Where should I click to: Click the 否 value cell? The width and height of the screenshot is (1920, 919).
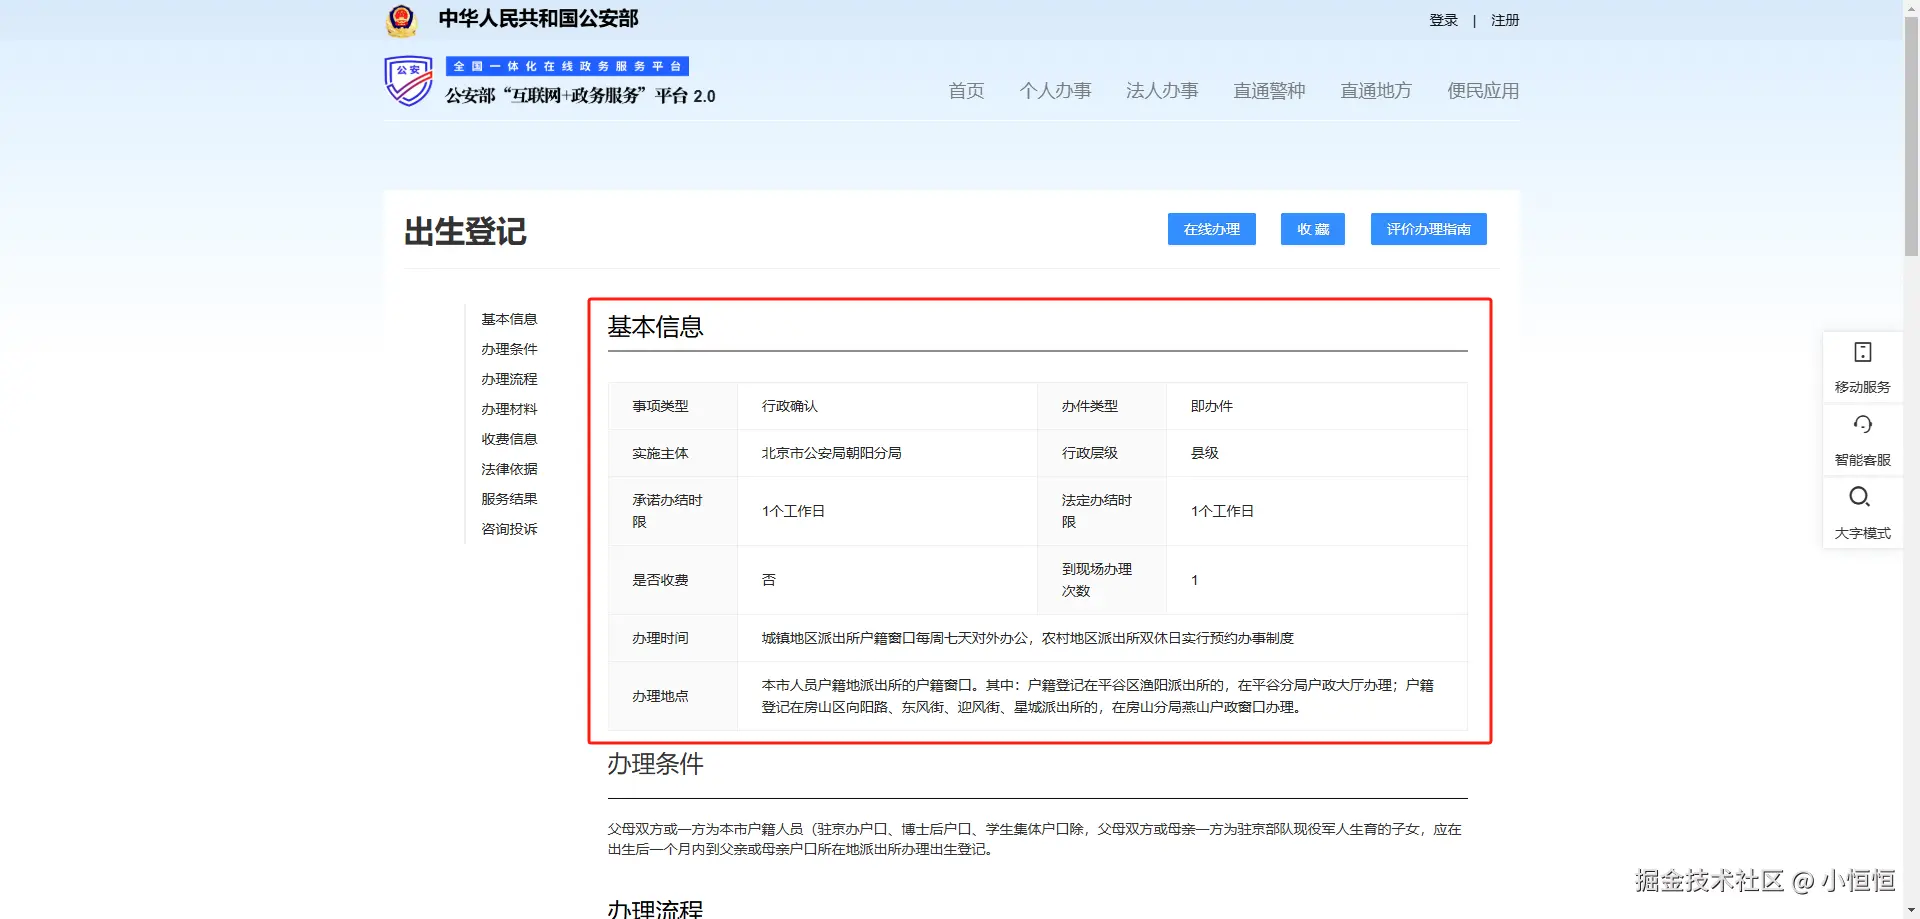(887, 580)
